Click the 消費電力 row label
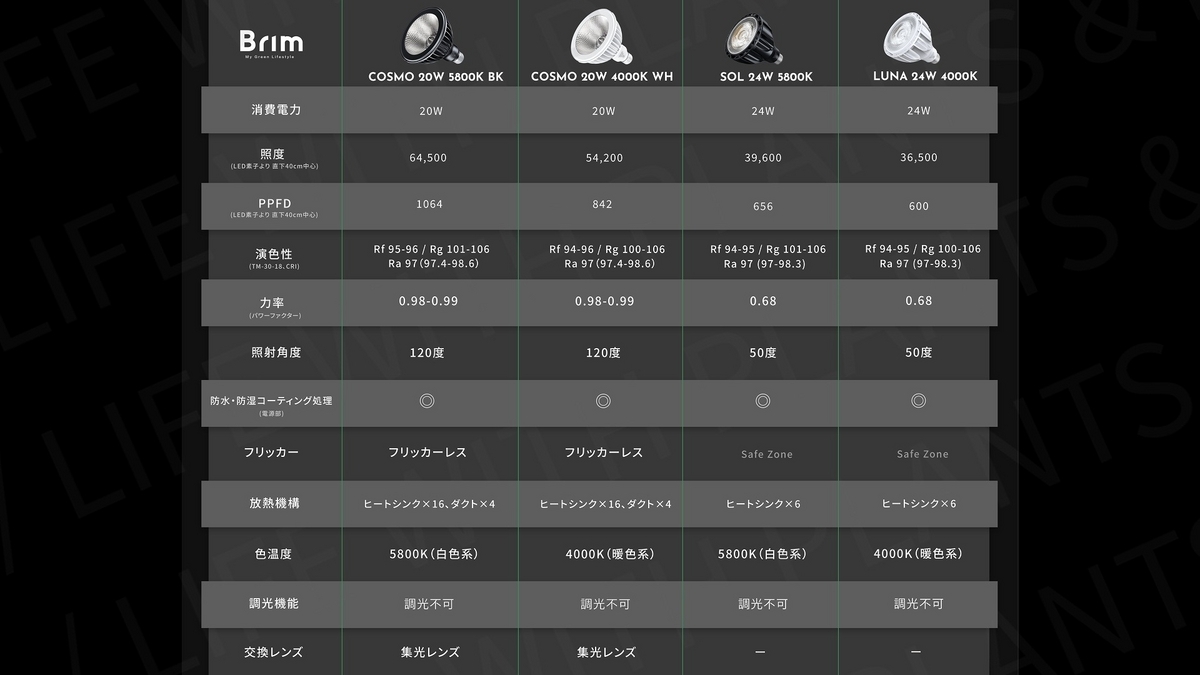This screenshot has width=1200, height=675. pyautogui.click(x=276, y=110)
